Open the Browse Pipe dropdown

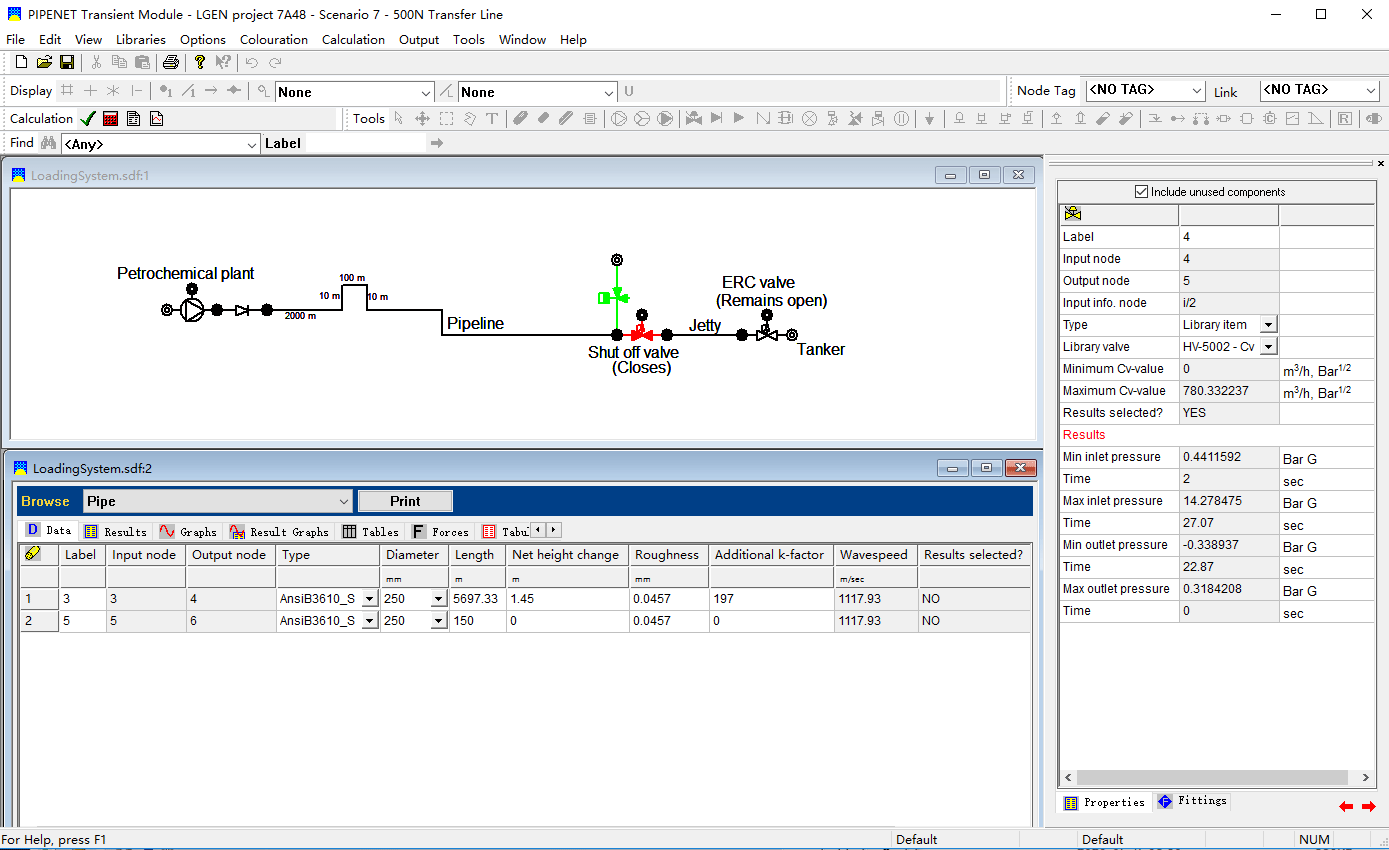tap(344, 501)
